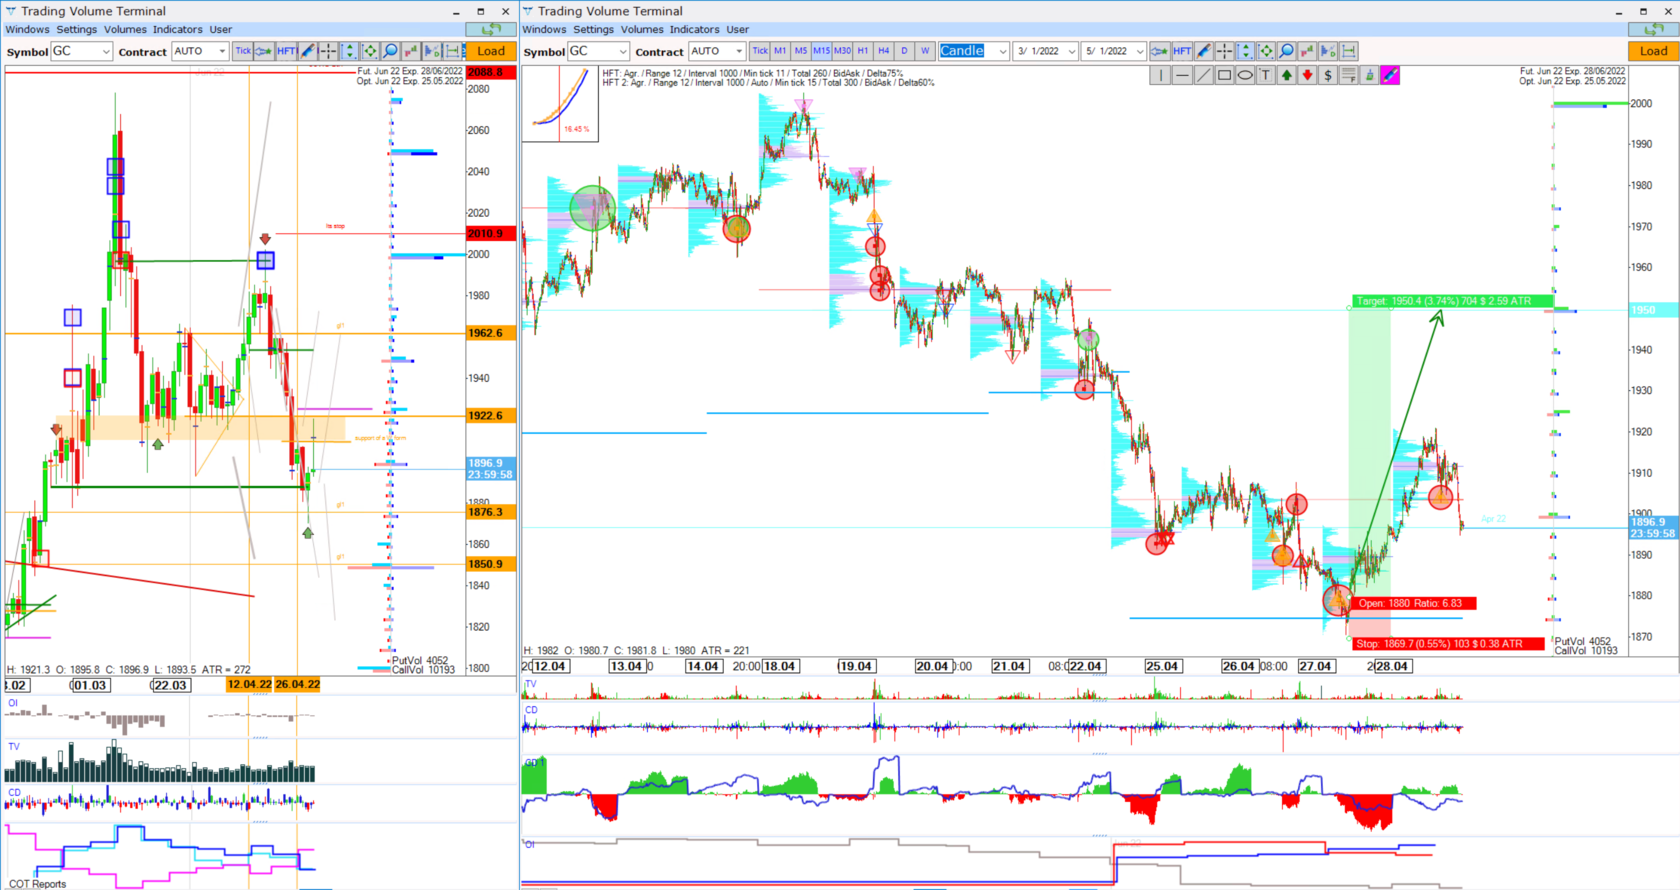Place a green up arrow marker
Viewport: 1680px width, 890px height.
click(1287, 75)
